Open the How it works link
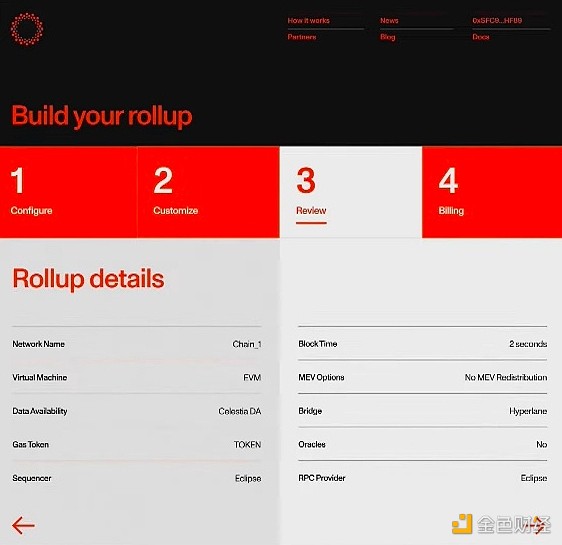The height and width of the screenshot is (545, 562). tap(308, 20)
